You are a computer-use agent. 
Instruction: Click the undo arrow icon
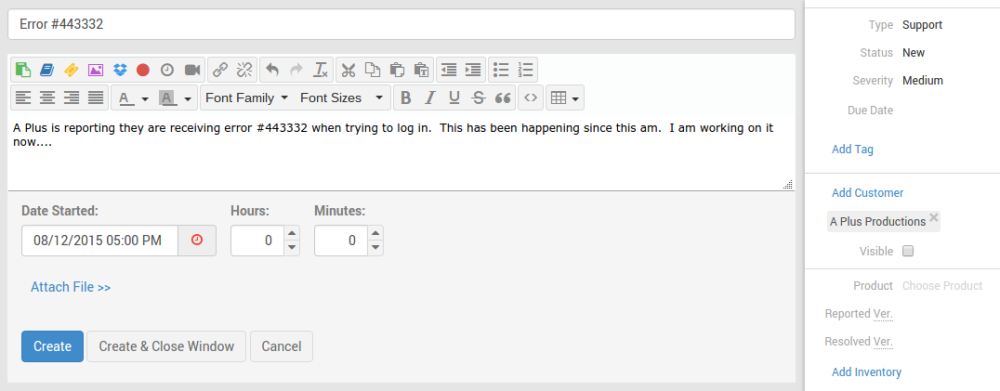(272, 70)
